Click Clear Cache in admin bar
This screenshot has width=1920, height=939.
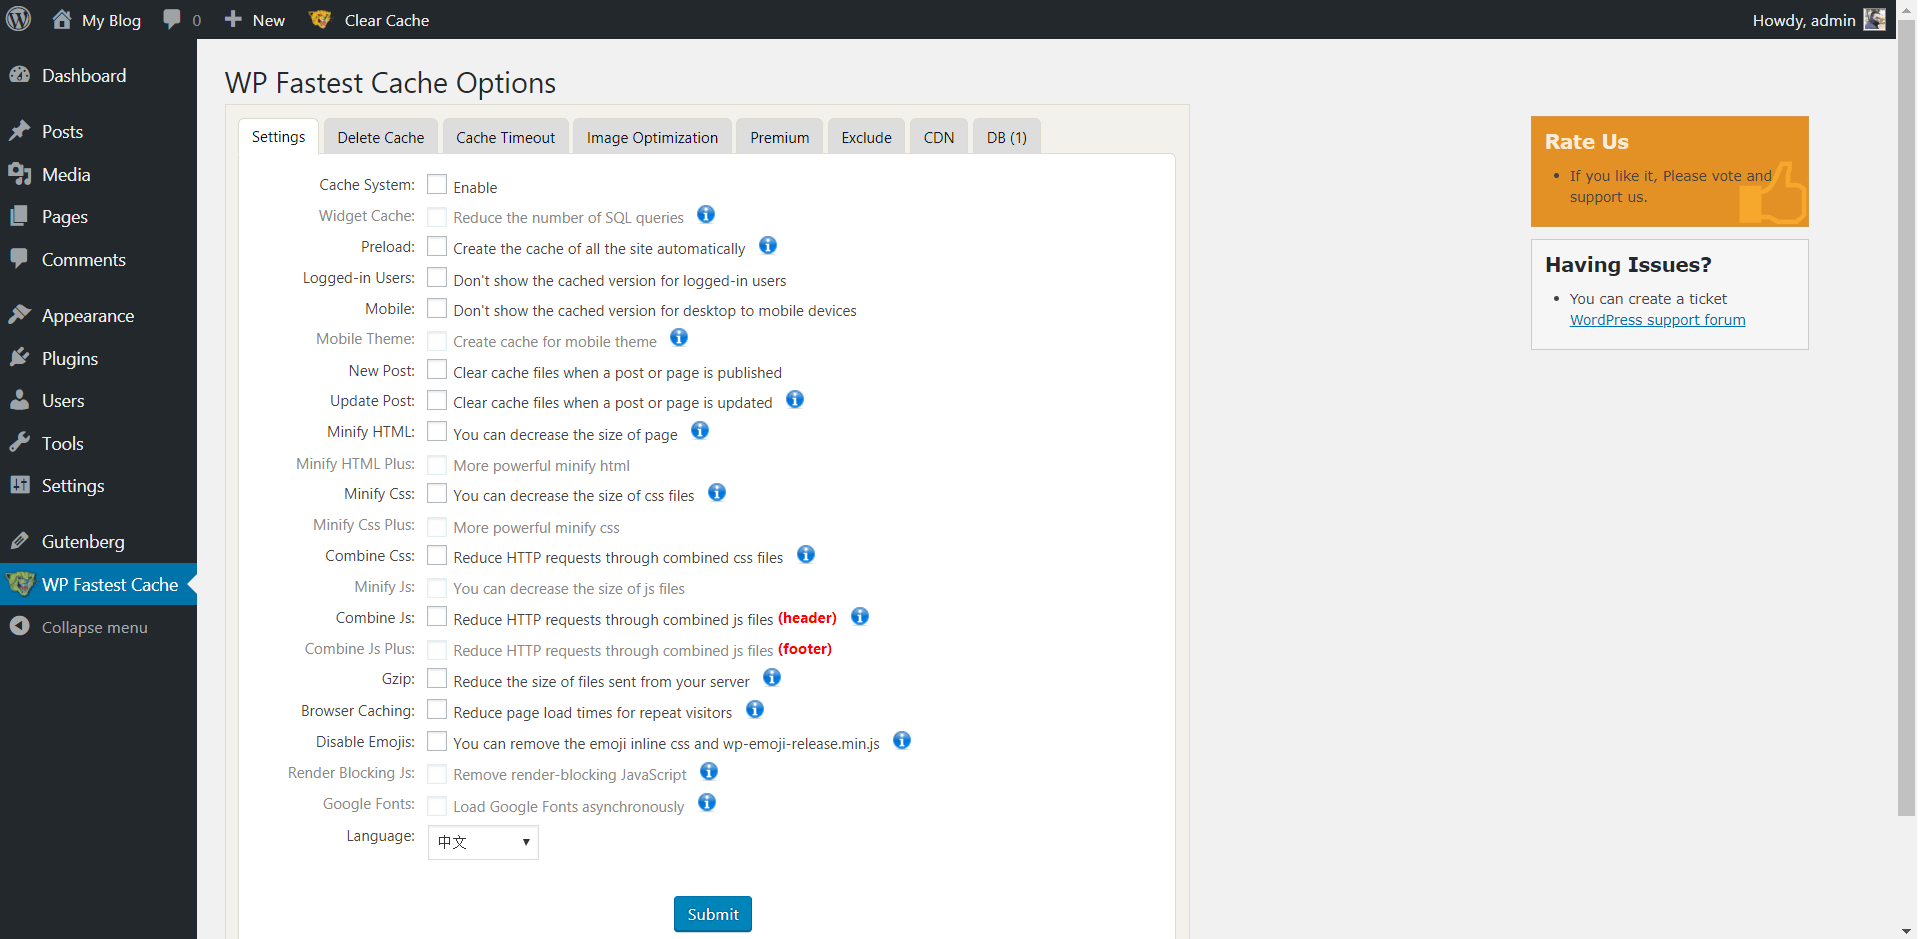(387, 20)
